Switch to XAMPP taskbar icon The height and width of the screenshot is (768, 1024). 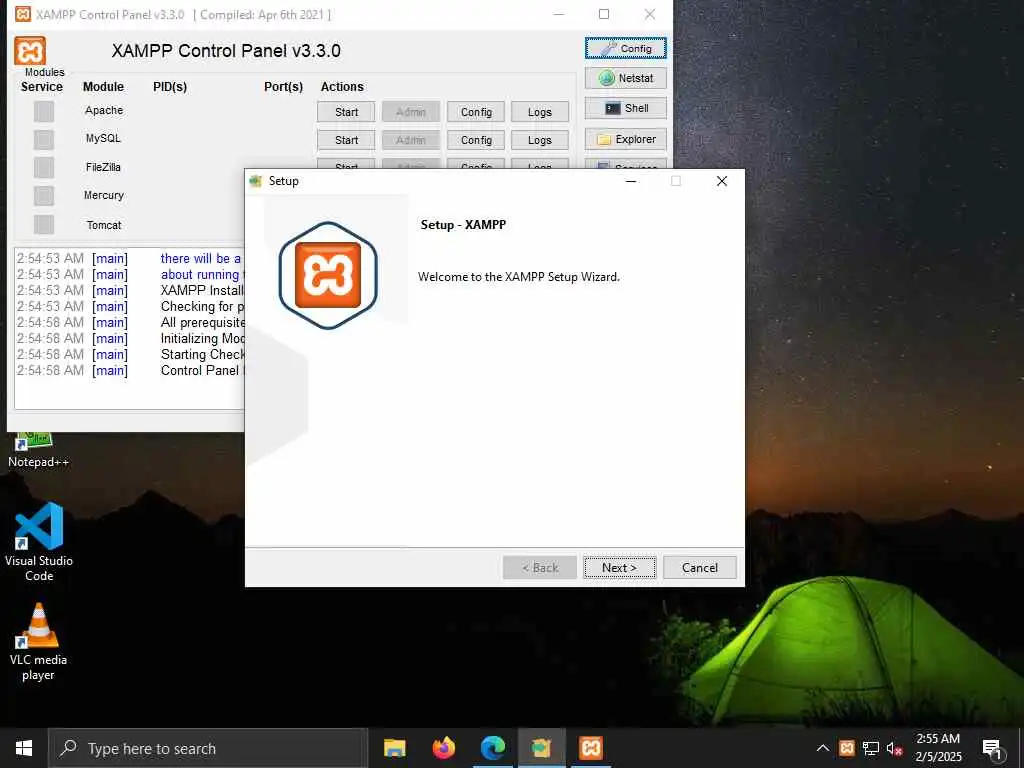[590, 748]
